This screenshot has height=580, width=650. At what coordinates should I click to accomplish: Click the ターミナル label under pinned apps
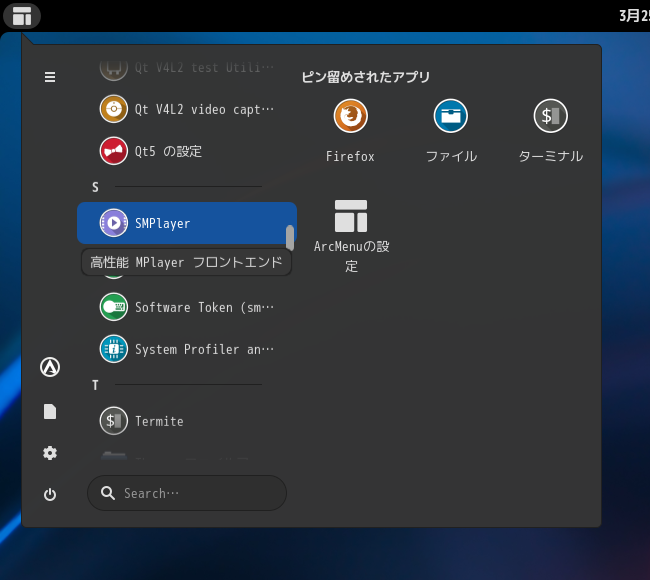point(551,156)
